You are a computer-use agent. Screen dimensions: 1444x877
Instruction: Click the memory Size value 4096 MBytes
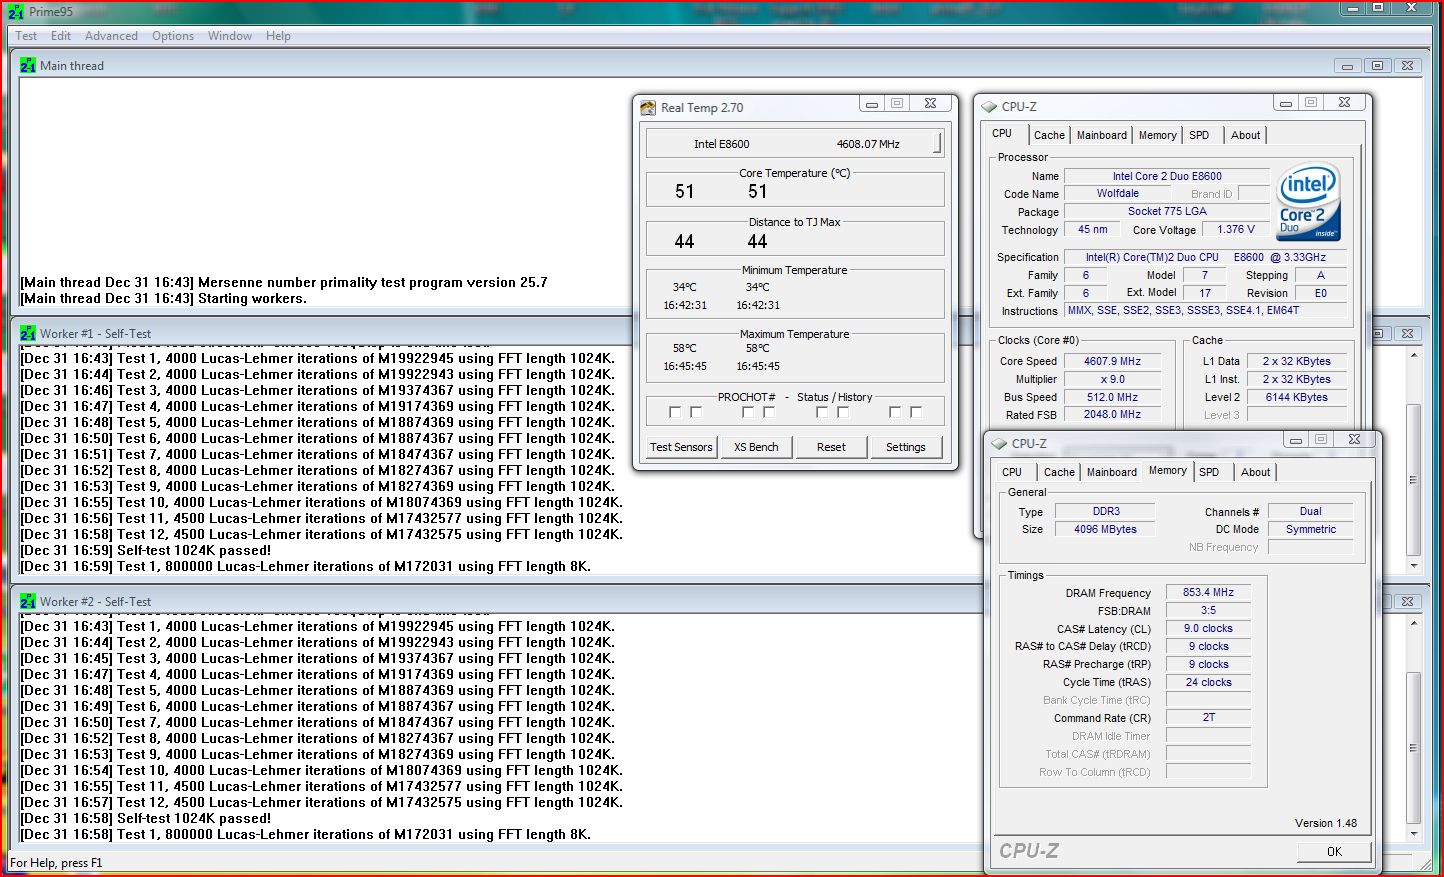1105,529
